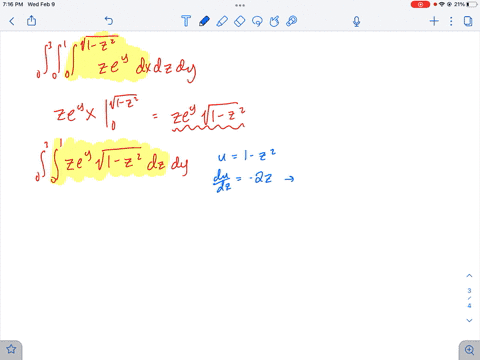The image size is (480, 360).
Task: Open the share and export menu
Action: pyautogui.click(x=31, y=21)
